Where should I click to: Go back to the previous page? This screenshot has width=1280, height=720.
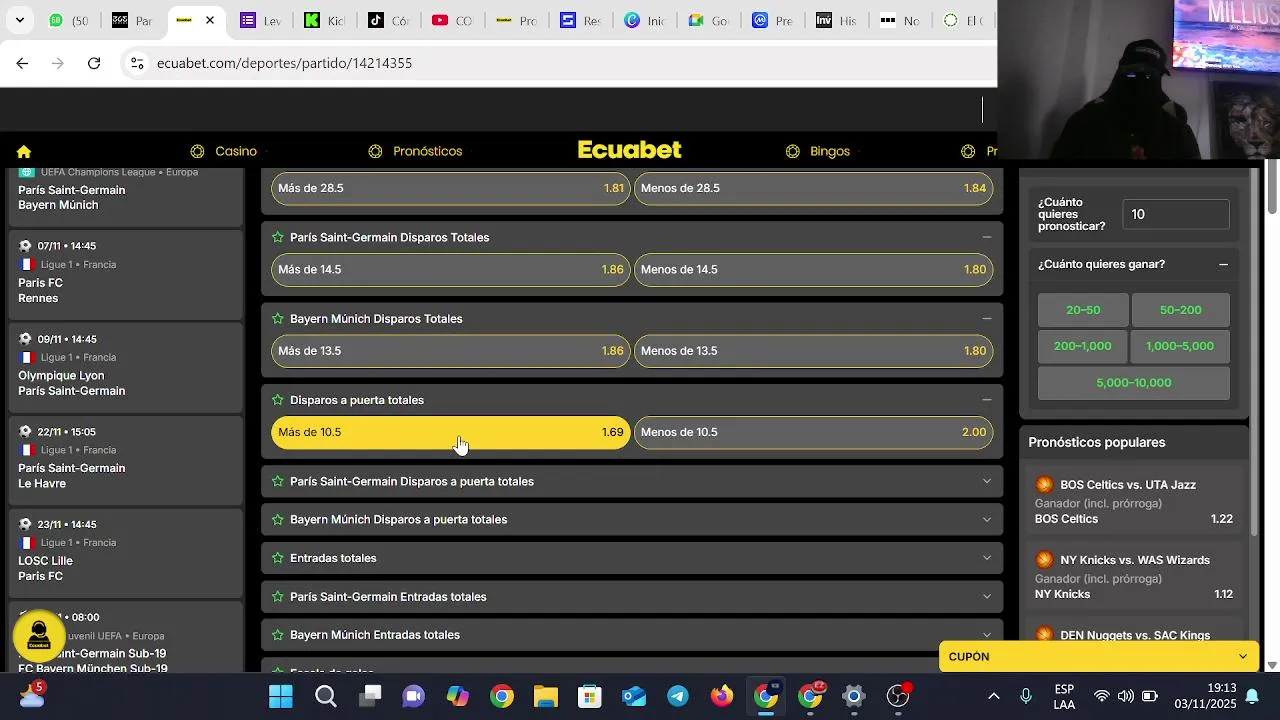point(22,63)
